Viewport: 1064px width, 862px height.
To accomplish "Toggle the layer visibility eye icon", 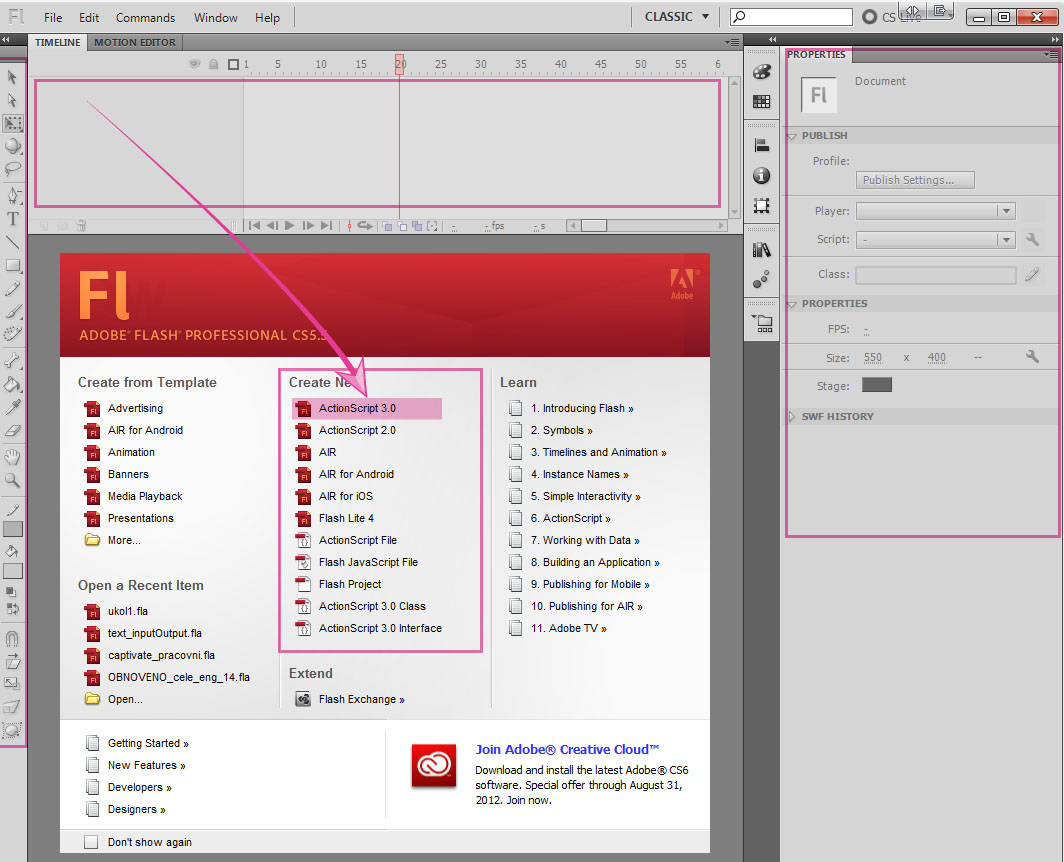I will (x=196, y=64).
